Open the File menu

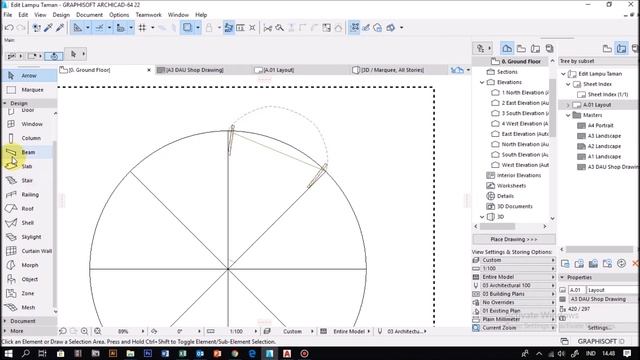click(x=8, y=15)
